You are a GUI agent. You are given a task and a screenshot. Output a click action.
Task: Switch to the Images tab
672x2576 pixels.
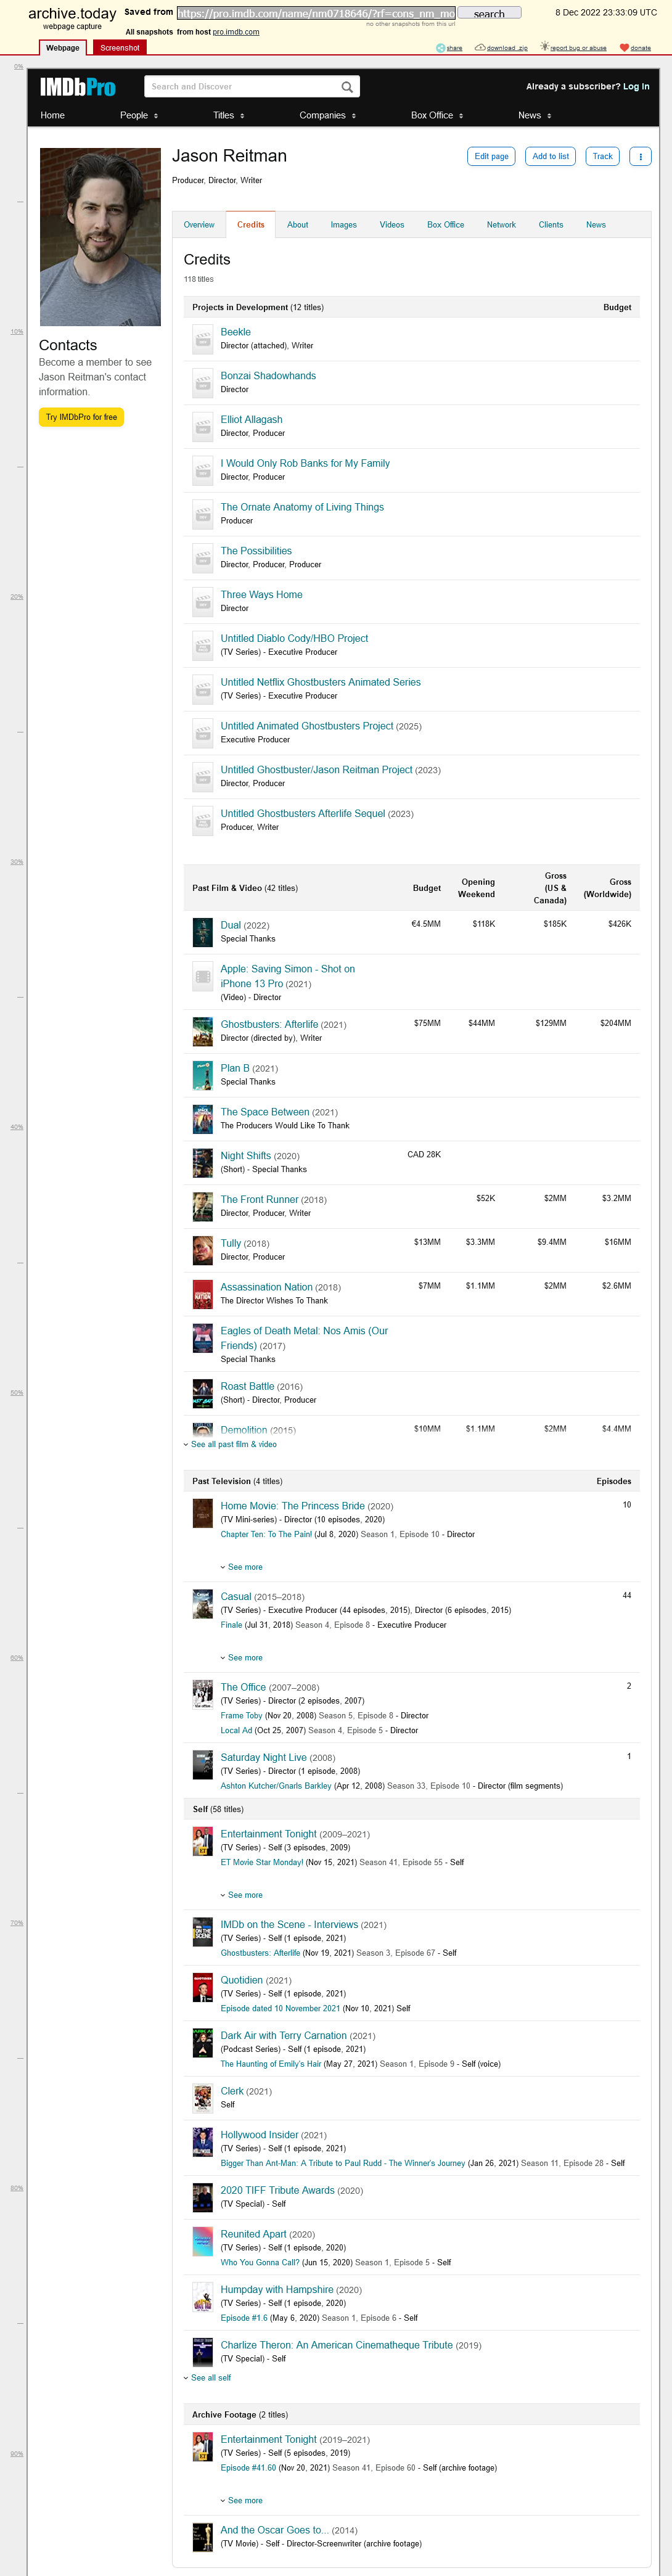click(x=344, y=225)
